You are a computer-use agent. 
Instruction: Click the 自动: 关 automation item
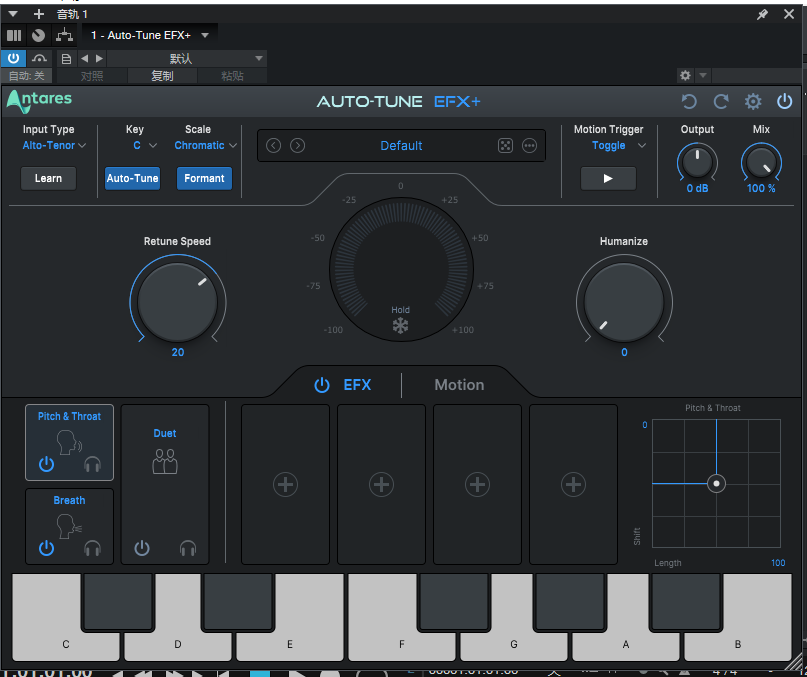27,76
